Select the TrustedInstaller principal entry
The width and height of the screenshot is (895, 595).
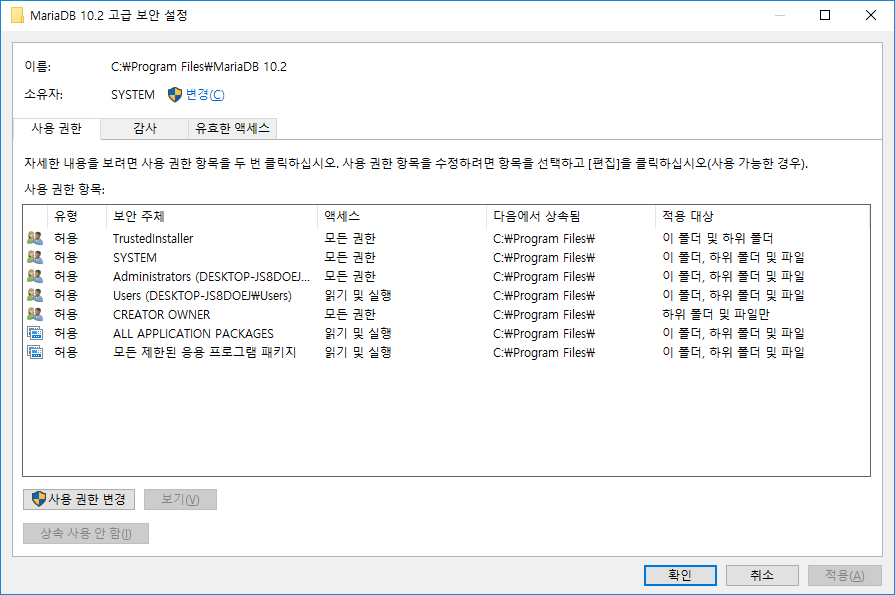[153, 239]
